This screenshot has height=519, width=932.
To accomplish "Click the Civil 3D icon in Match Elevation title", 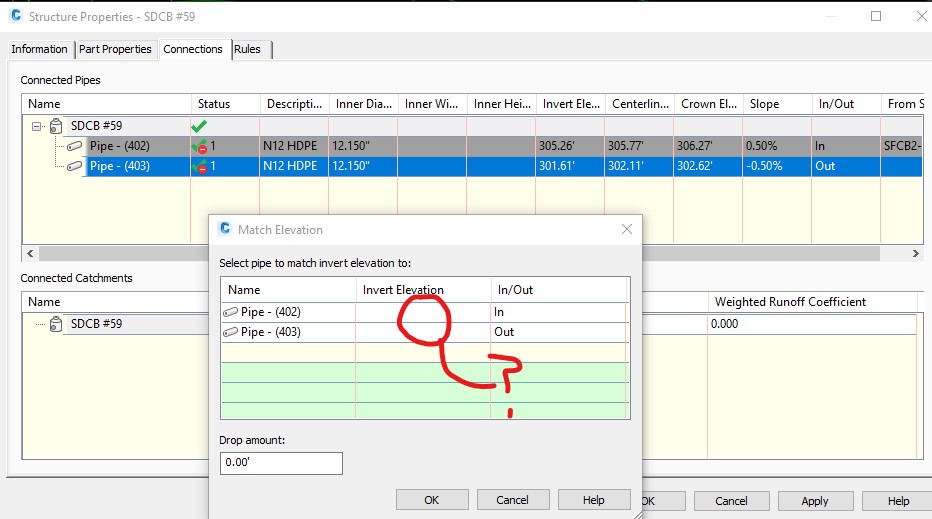I will [x=225, y=228].
